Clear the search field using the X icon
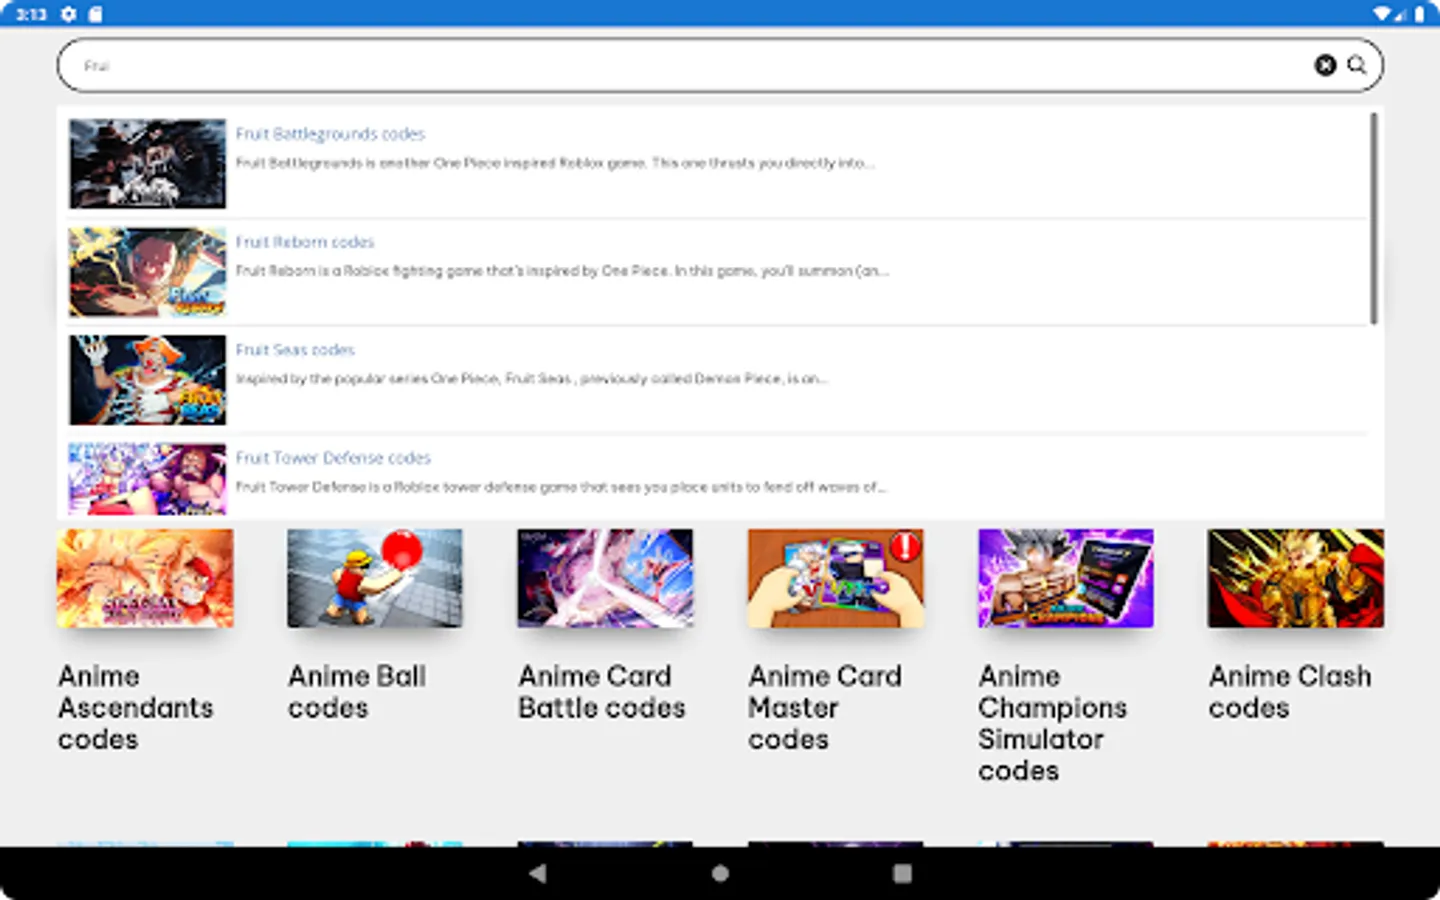Viewport: 1440px width, 900px height. 1325,65
